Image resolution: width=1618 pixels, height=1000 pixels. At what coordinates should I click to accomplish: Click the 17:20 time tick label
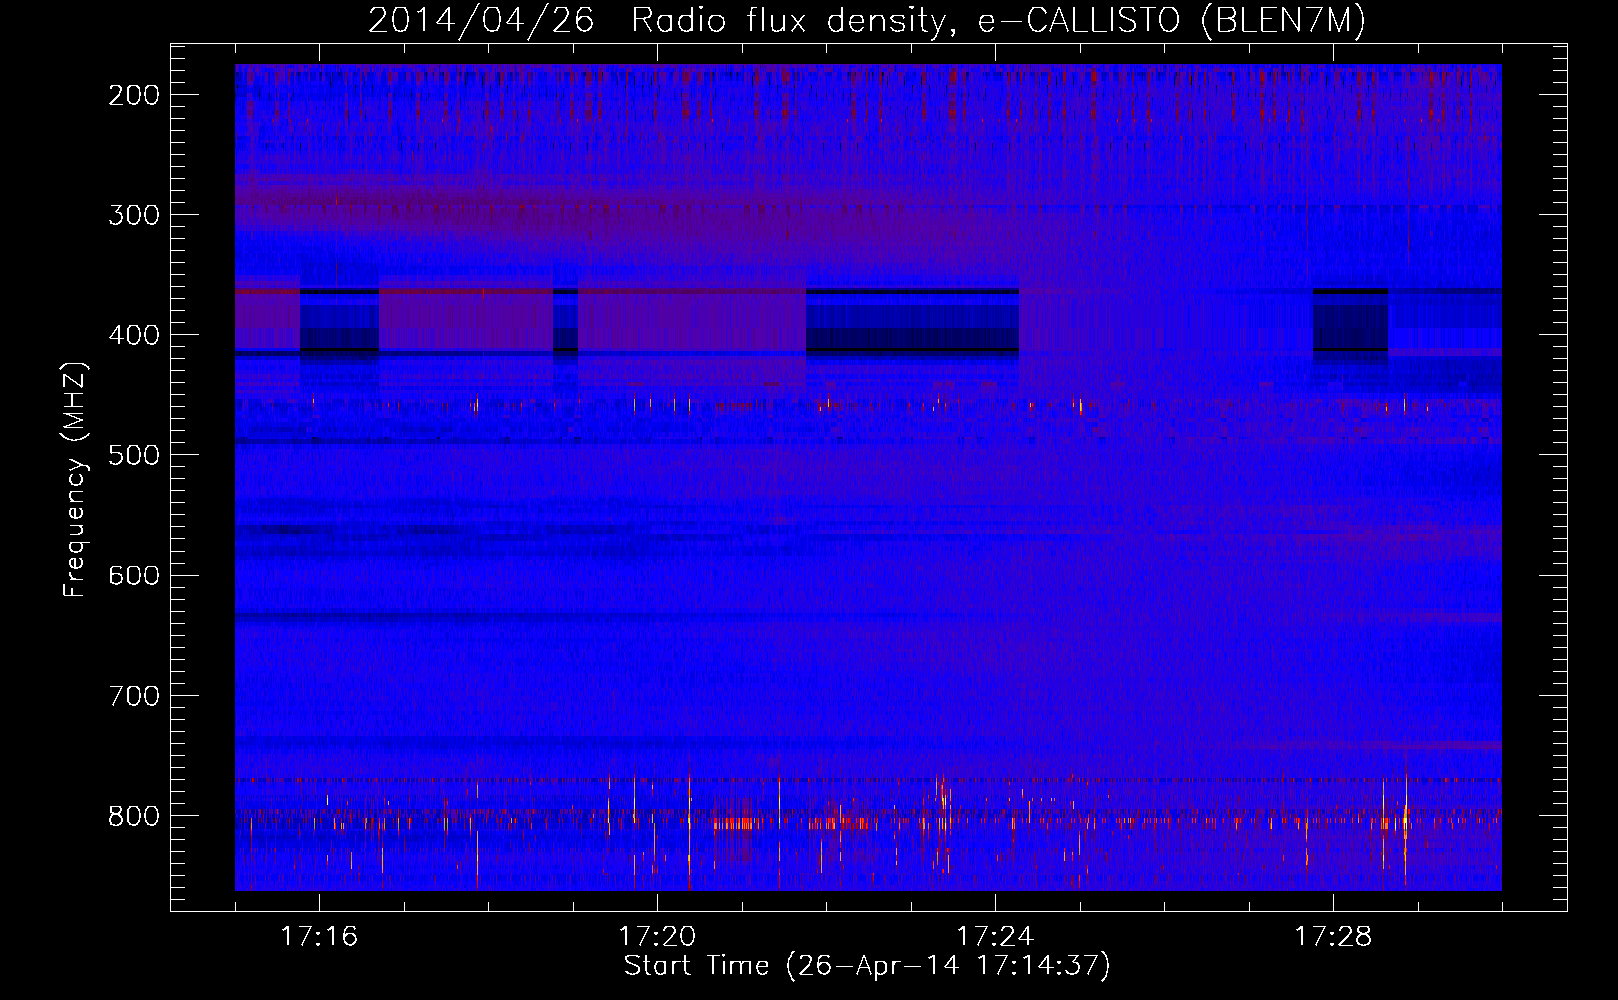pyautogui.click(x=657, y=937)
